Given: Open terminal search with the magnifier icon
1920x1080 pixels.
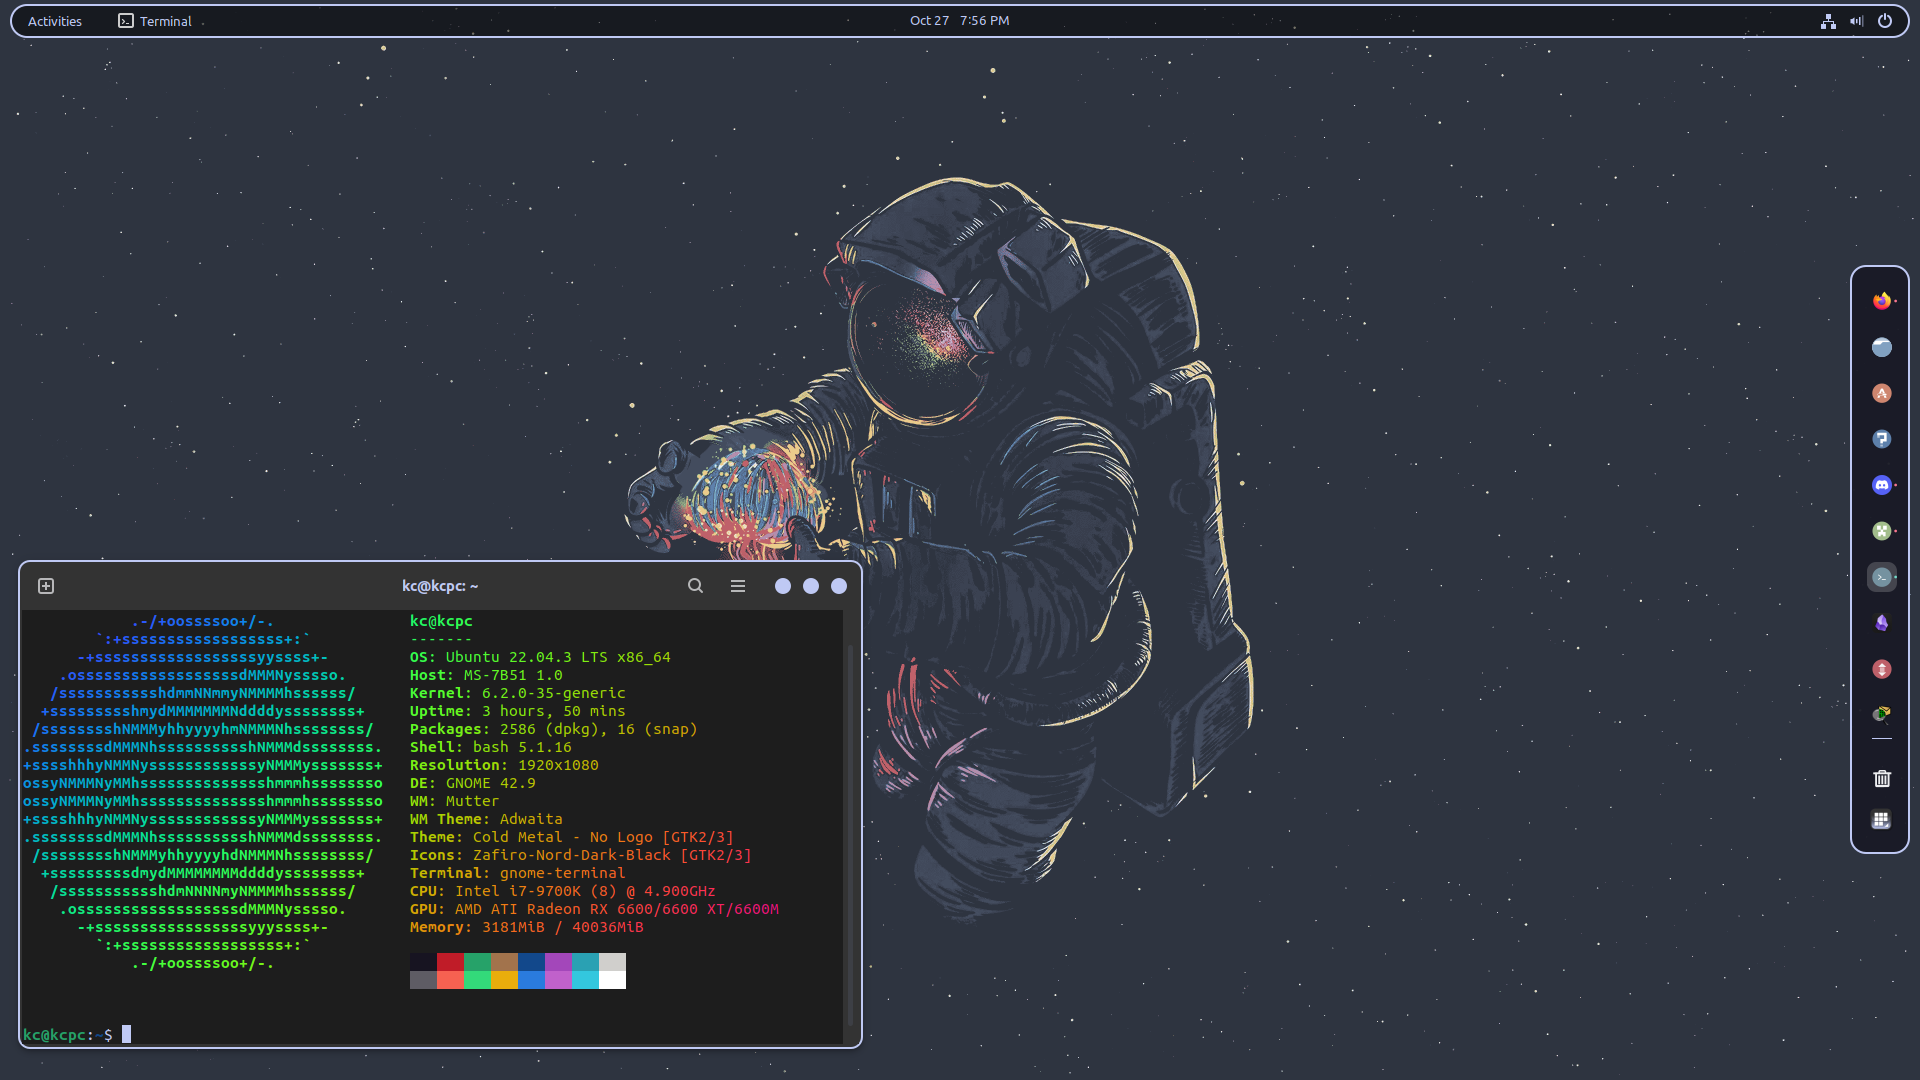Looking at the screenshot, I should [x=695, y=586].
